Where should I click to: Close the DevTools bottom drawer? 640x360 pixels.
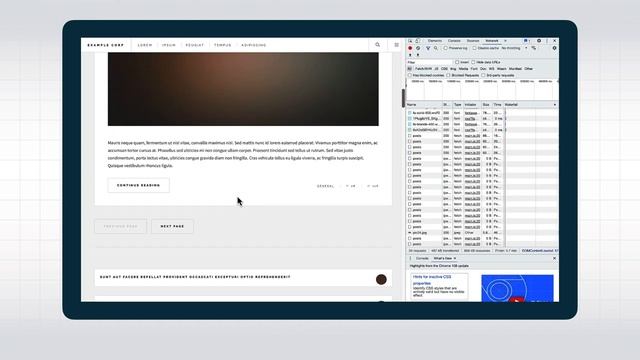click(554, 258)
